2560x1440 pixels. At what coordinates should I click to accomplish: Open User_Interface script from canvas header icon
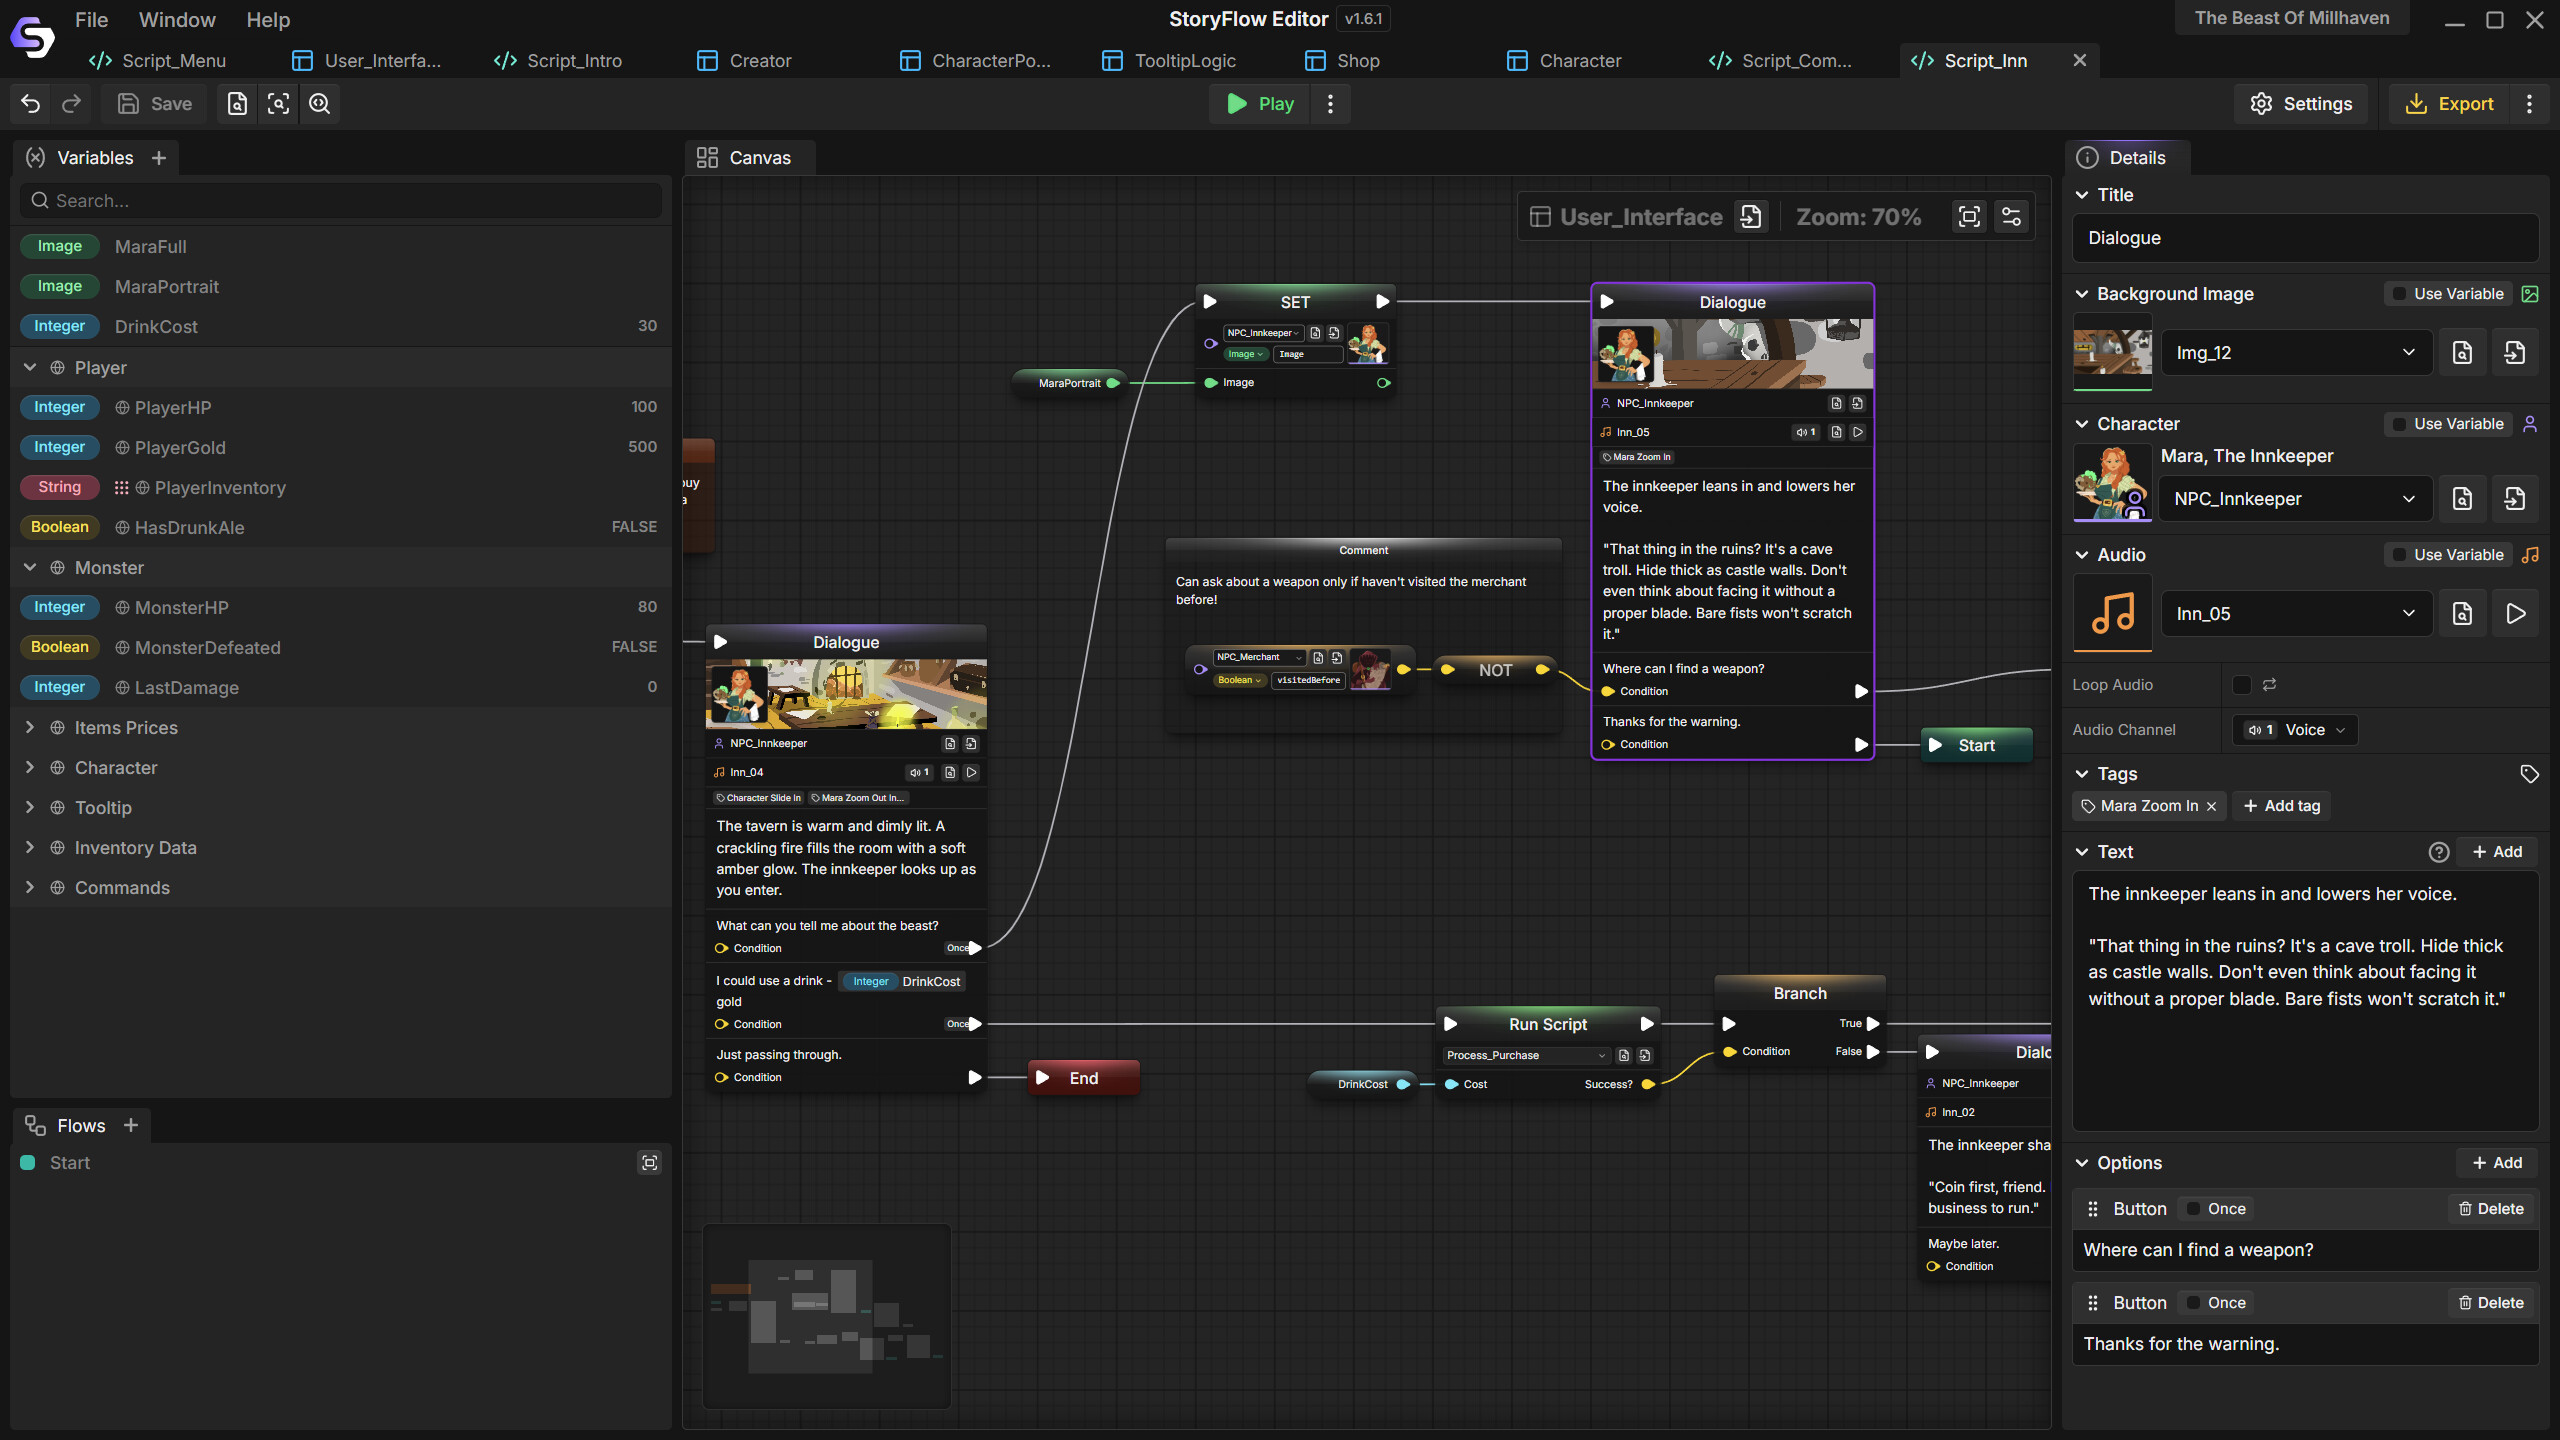tap(1751, 217)
